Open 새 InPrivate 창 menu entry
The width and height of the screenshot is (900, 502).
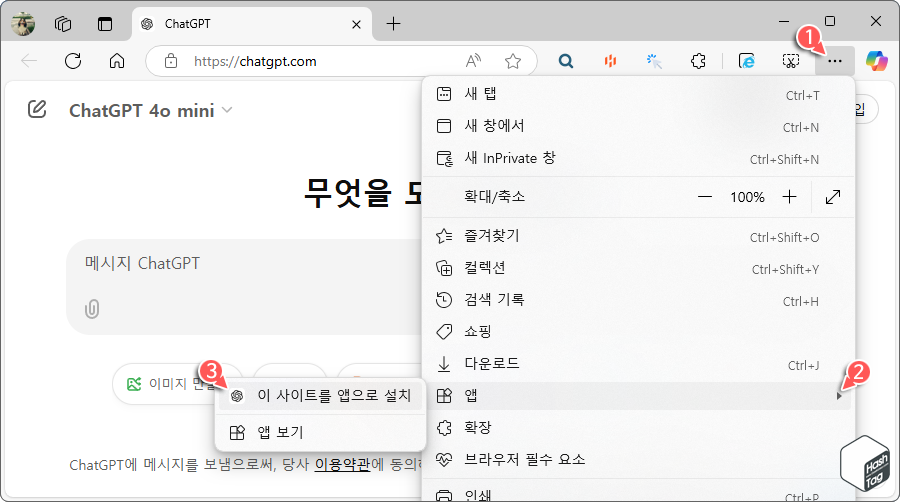pyautogui.click(x=638, y=158)
